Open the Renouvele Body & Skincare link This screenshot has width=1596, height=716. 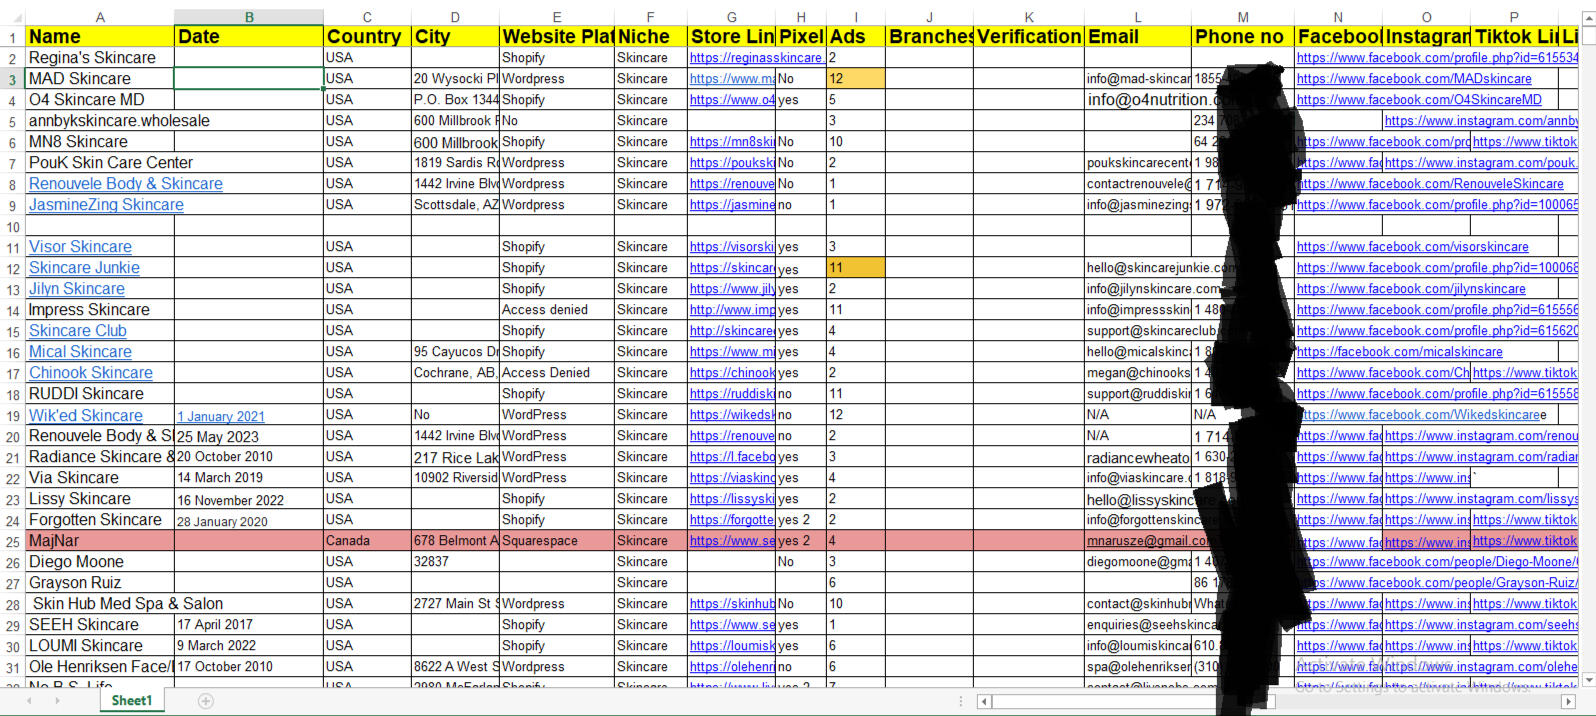point(125,184)
